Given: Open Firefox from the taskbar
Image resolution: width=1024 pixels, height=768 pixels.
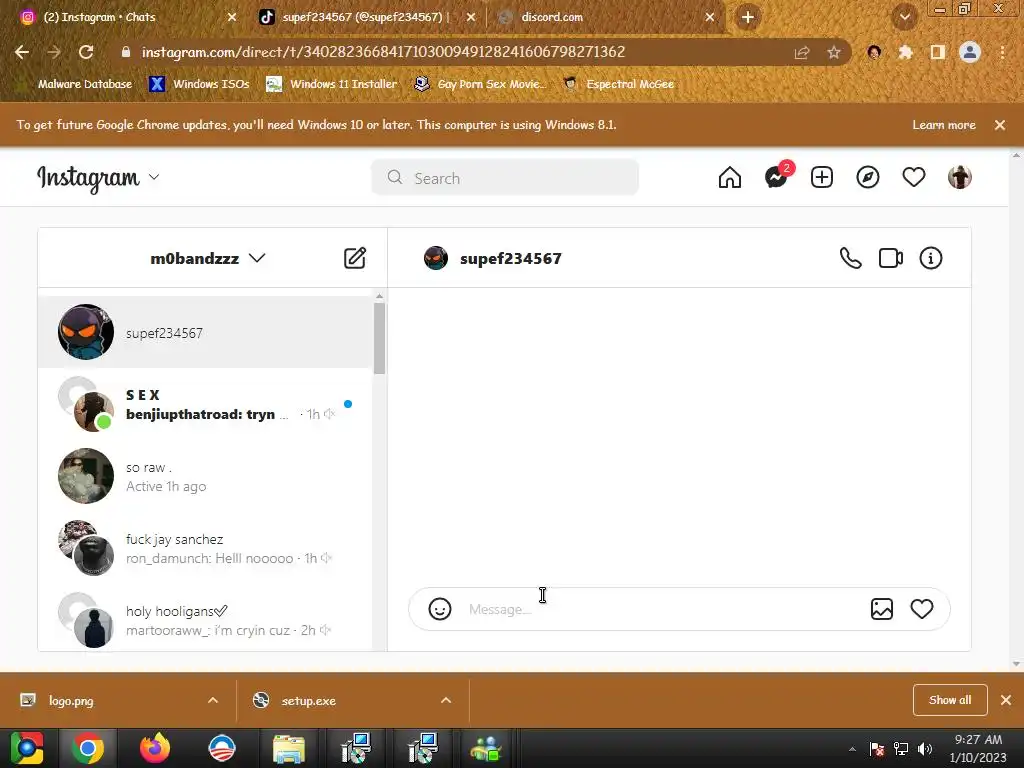Looking at the screenshot, I should pos(155,748).
